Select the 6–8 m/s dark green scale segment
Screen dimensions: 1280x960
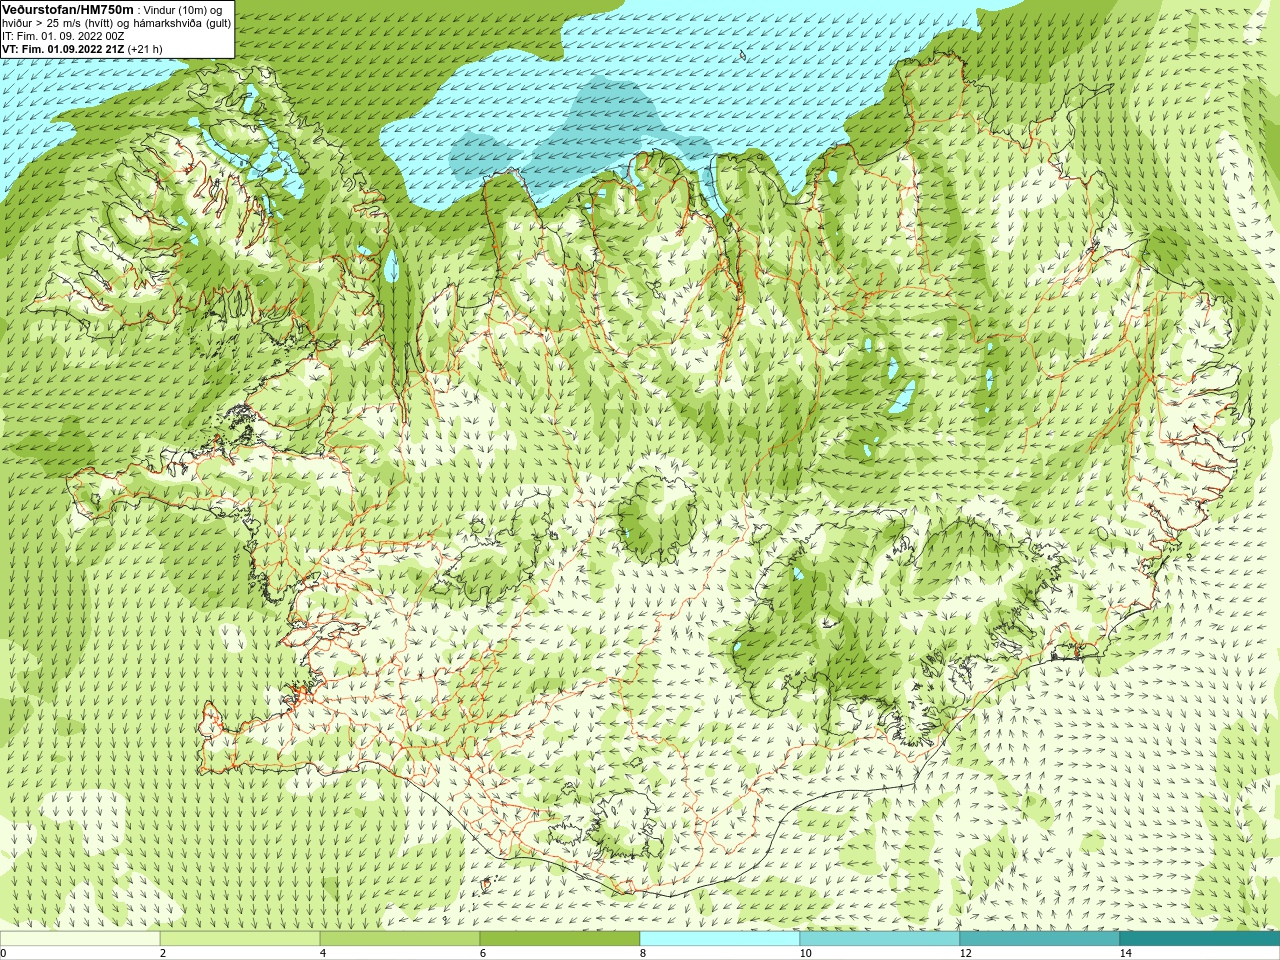tap(560, 938)
